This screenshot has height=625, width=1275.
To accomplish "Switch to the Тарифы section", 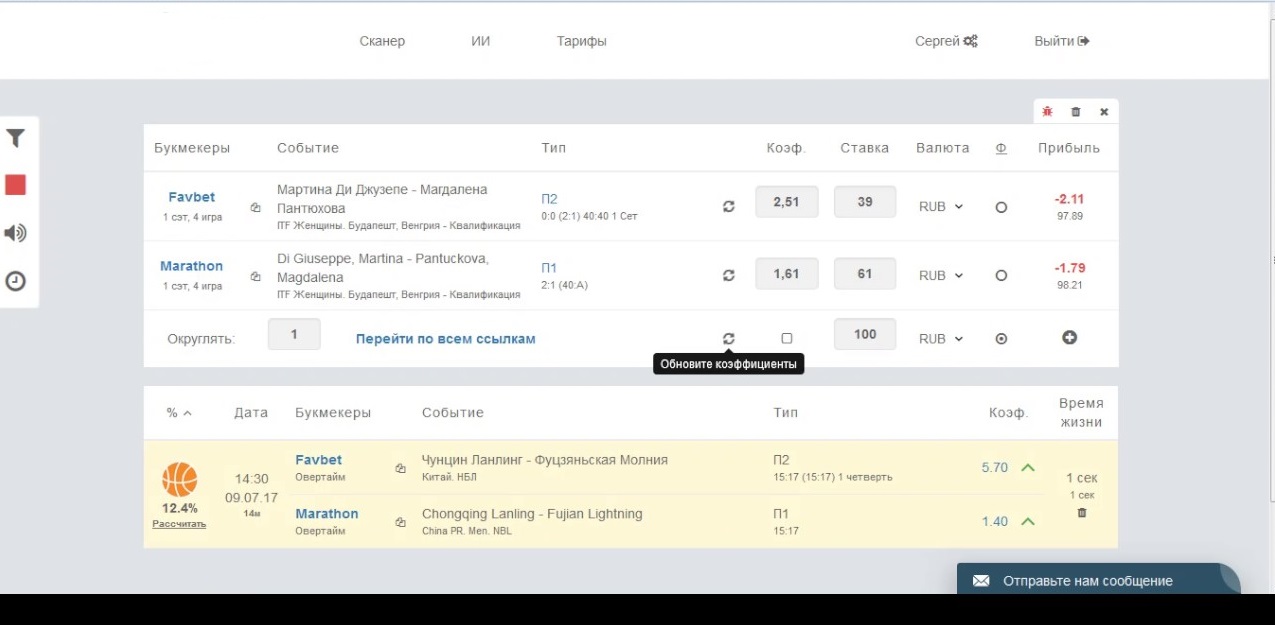I will coord(581,41).
